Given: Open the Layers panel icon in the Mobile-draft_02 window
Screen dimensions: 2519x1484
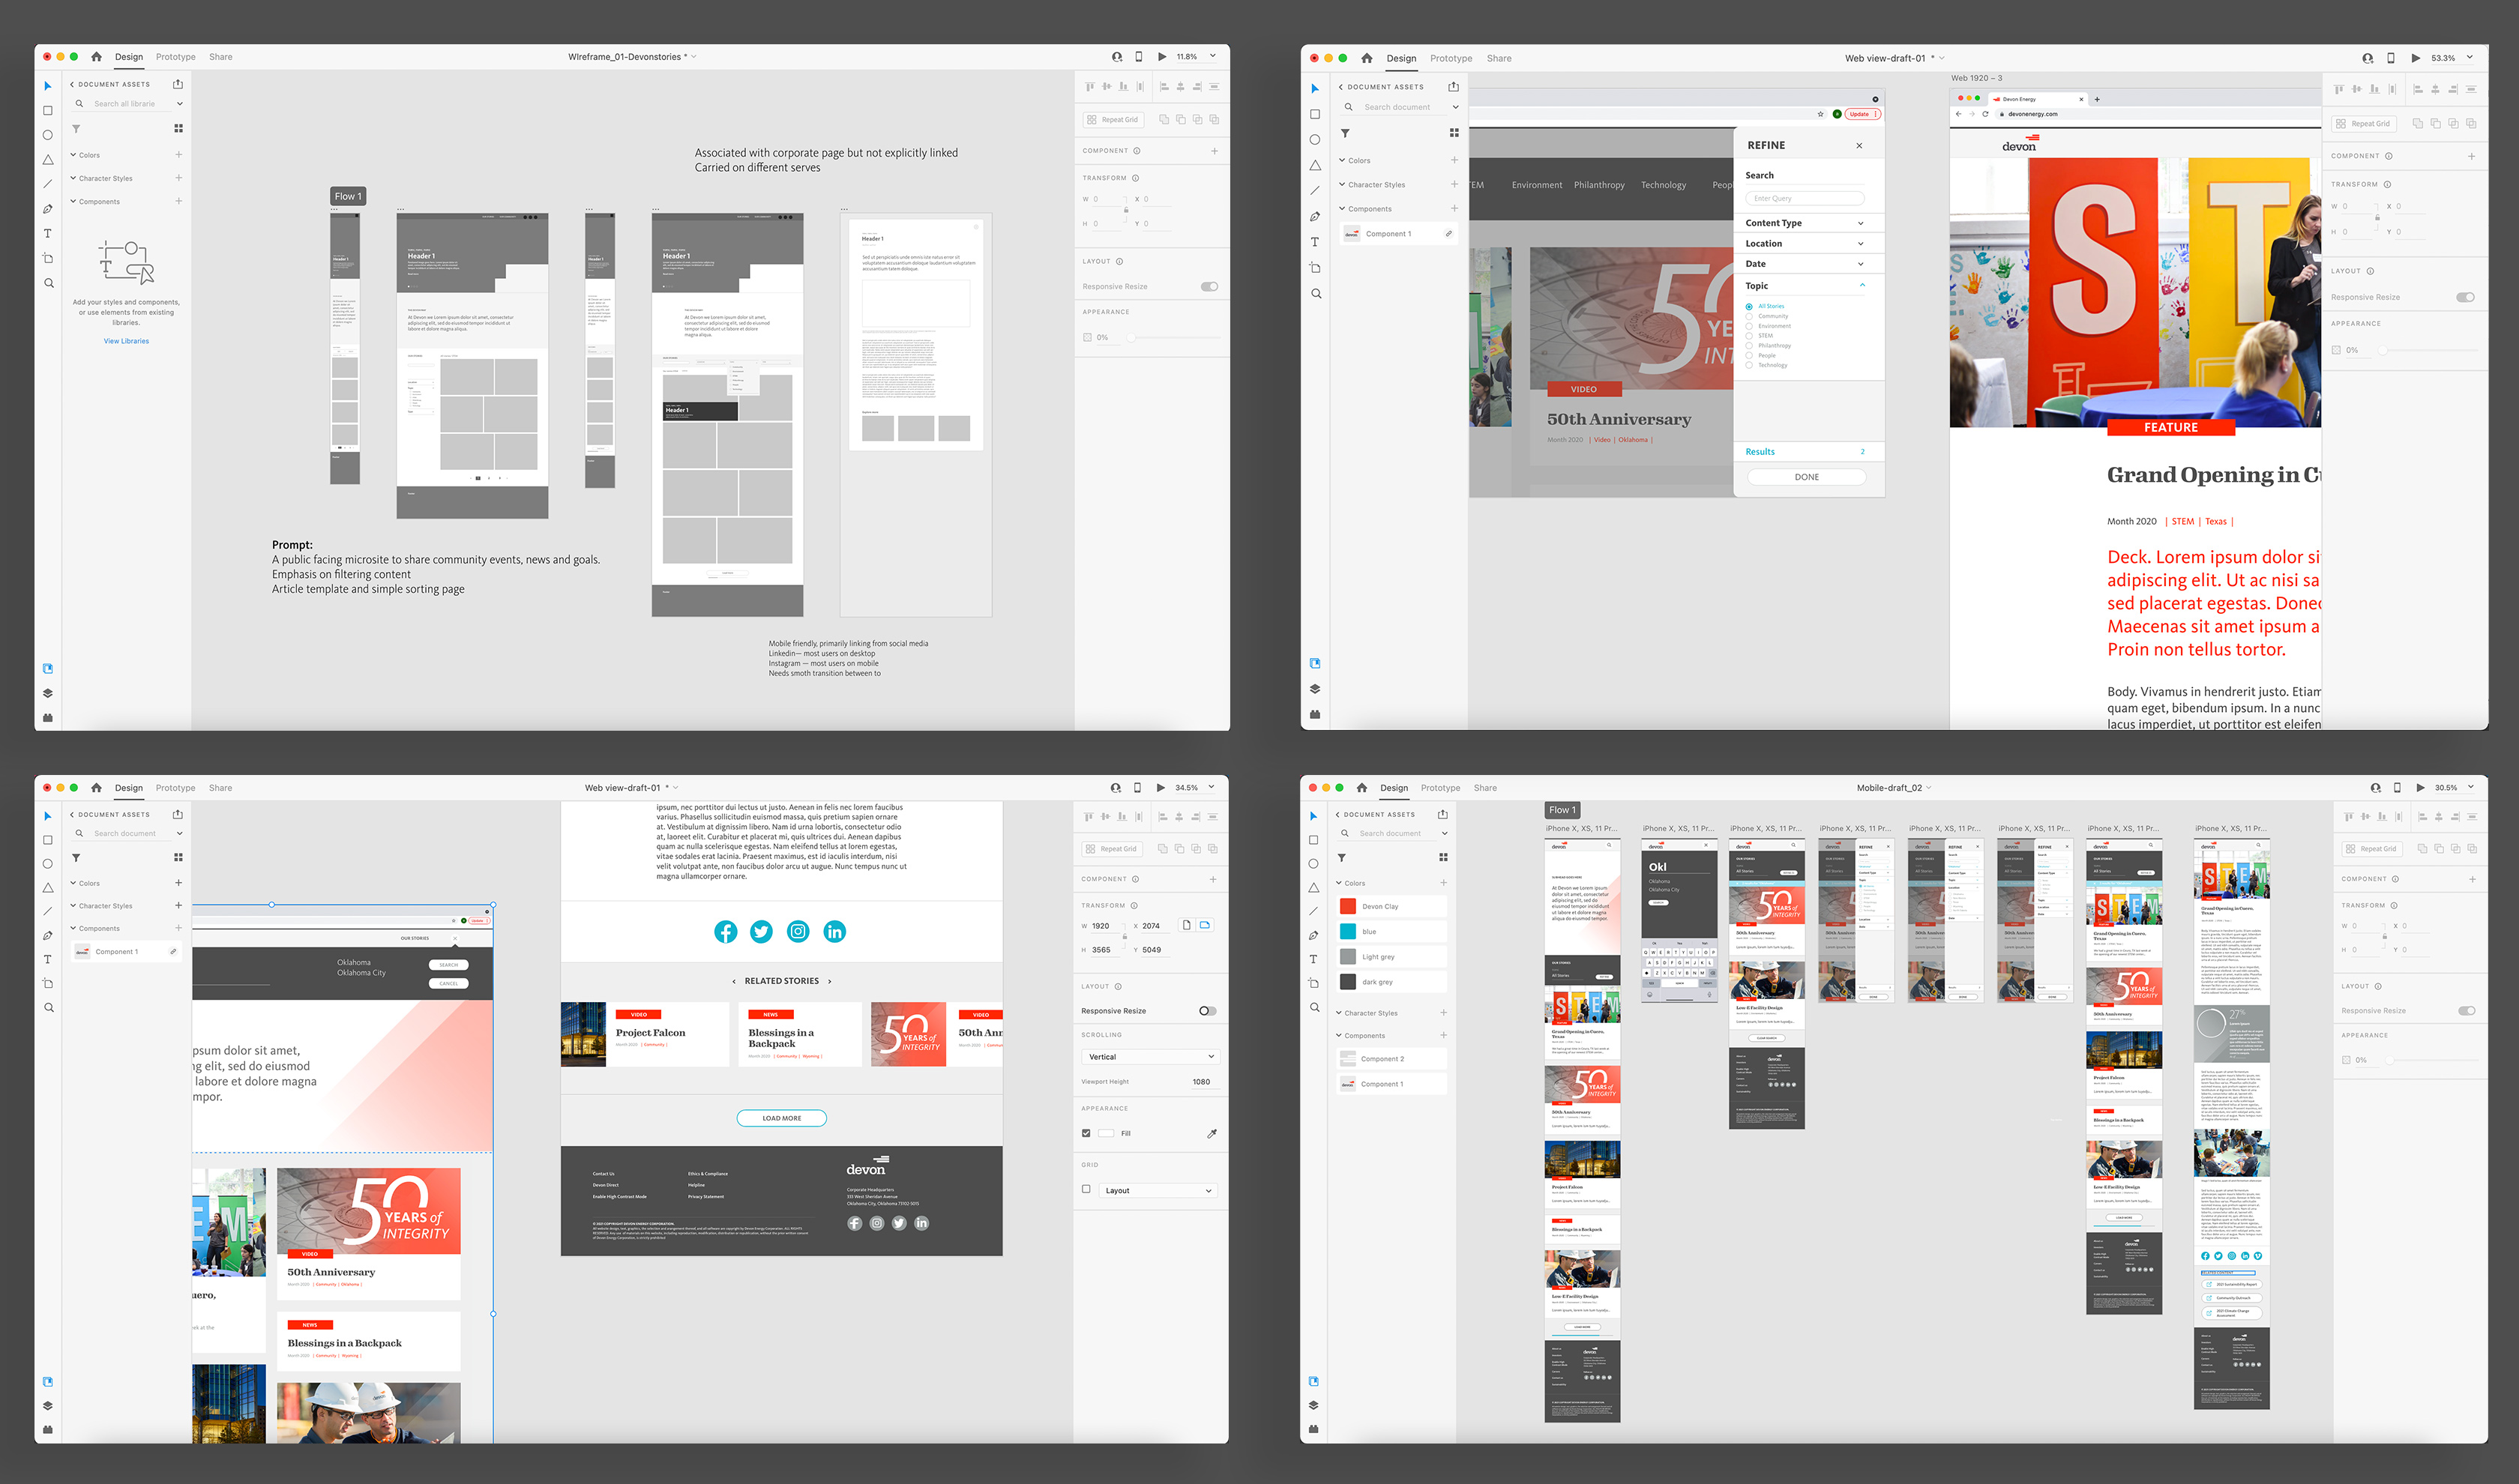Looking at the screenshot, I should coord(1313,1405).
